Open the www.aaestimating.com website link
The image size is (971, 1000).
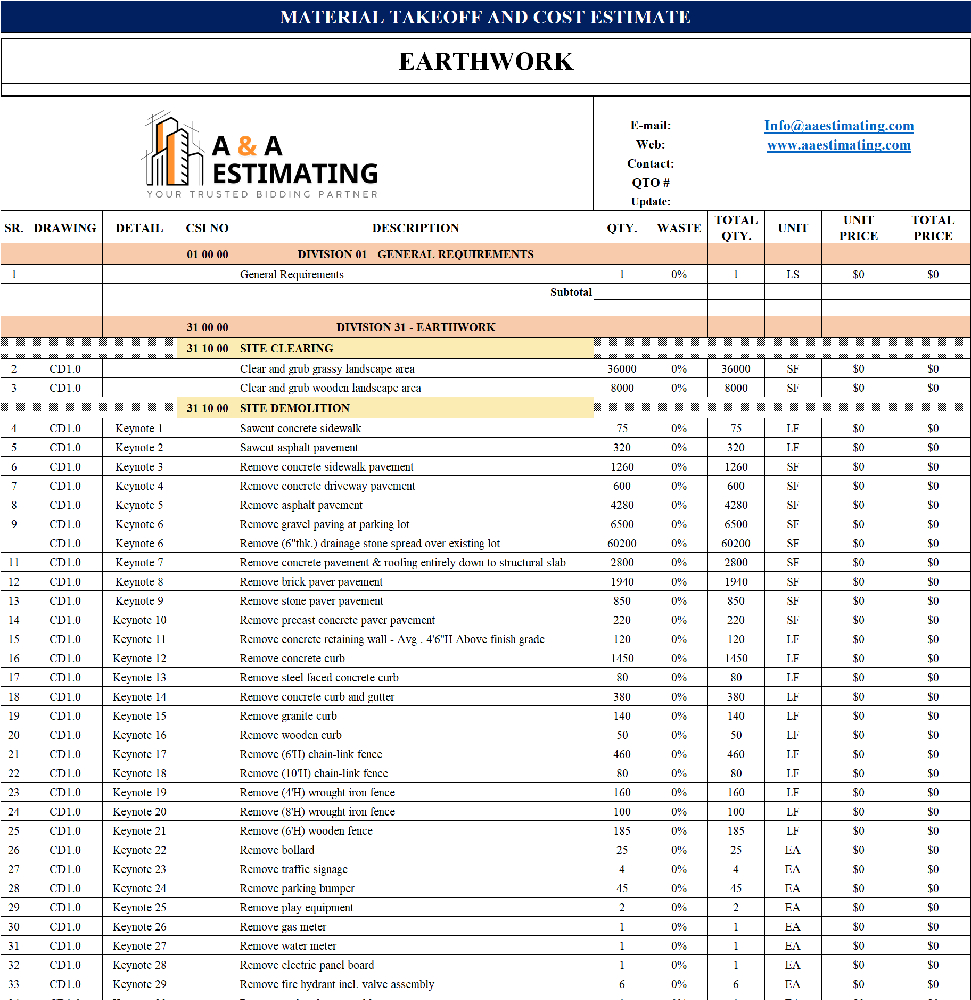(838, 145)
